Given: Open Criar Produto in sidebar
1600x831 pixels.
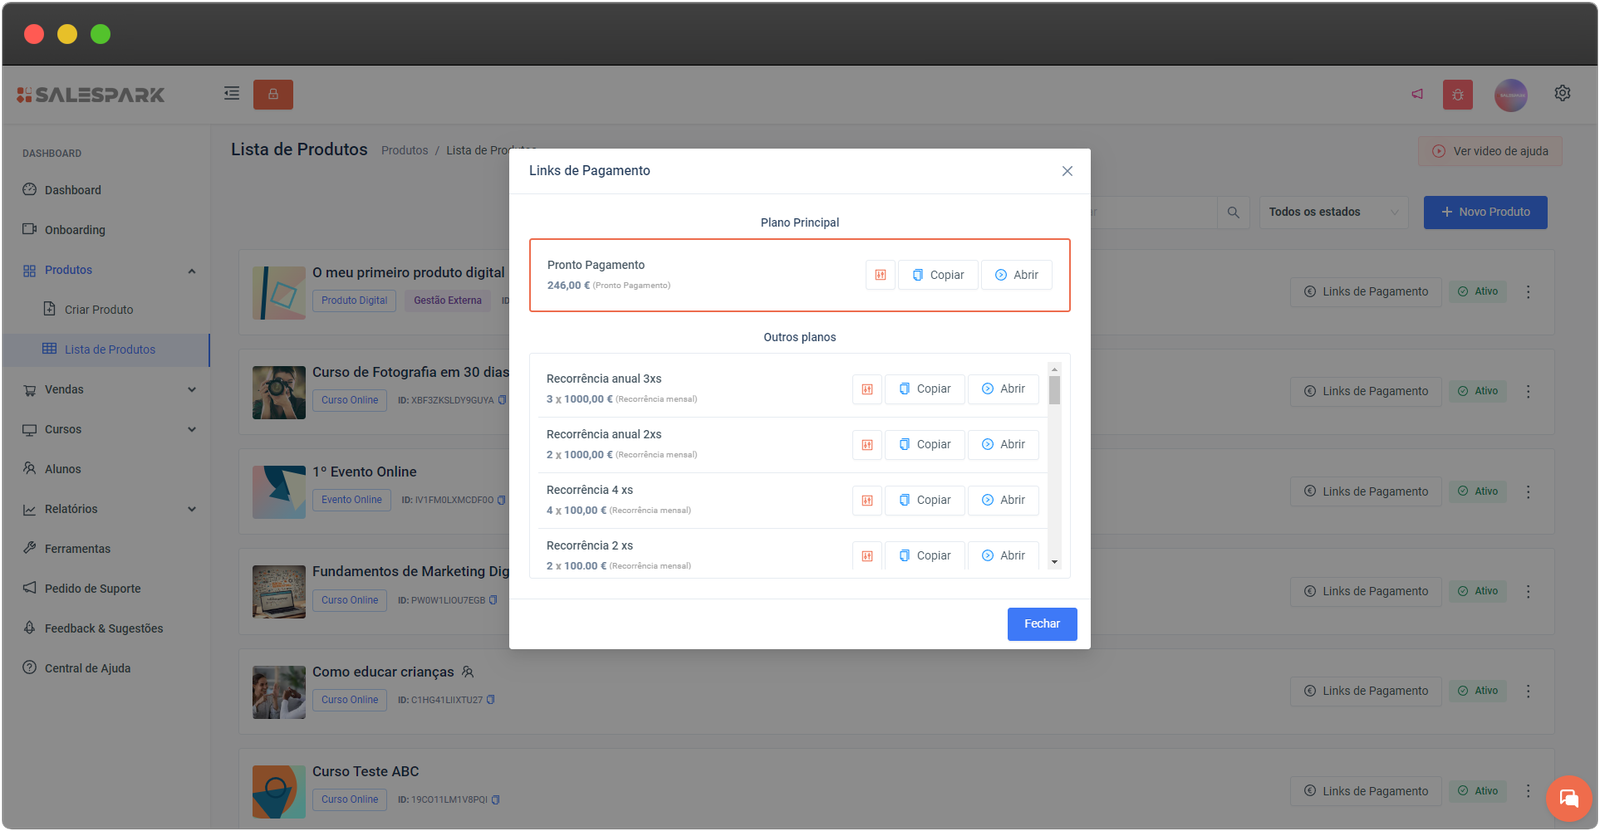Looking at the screenshot, I should tap(98, 310).
